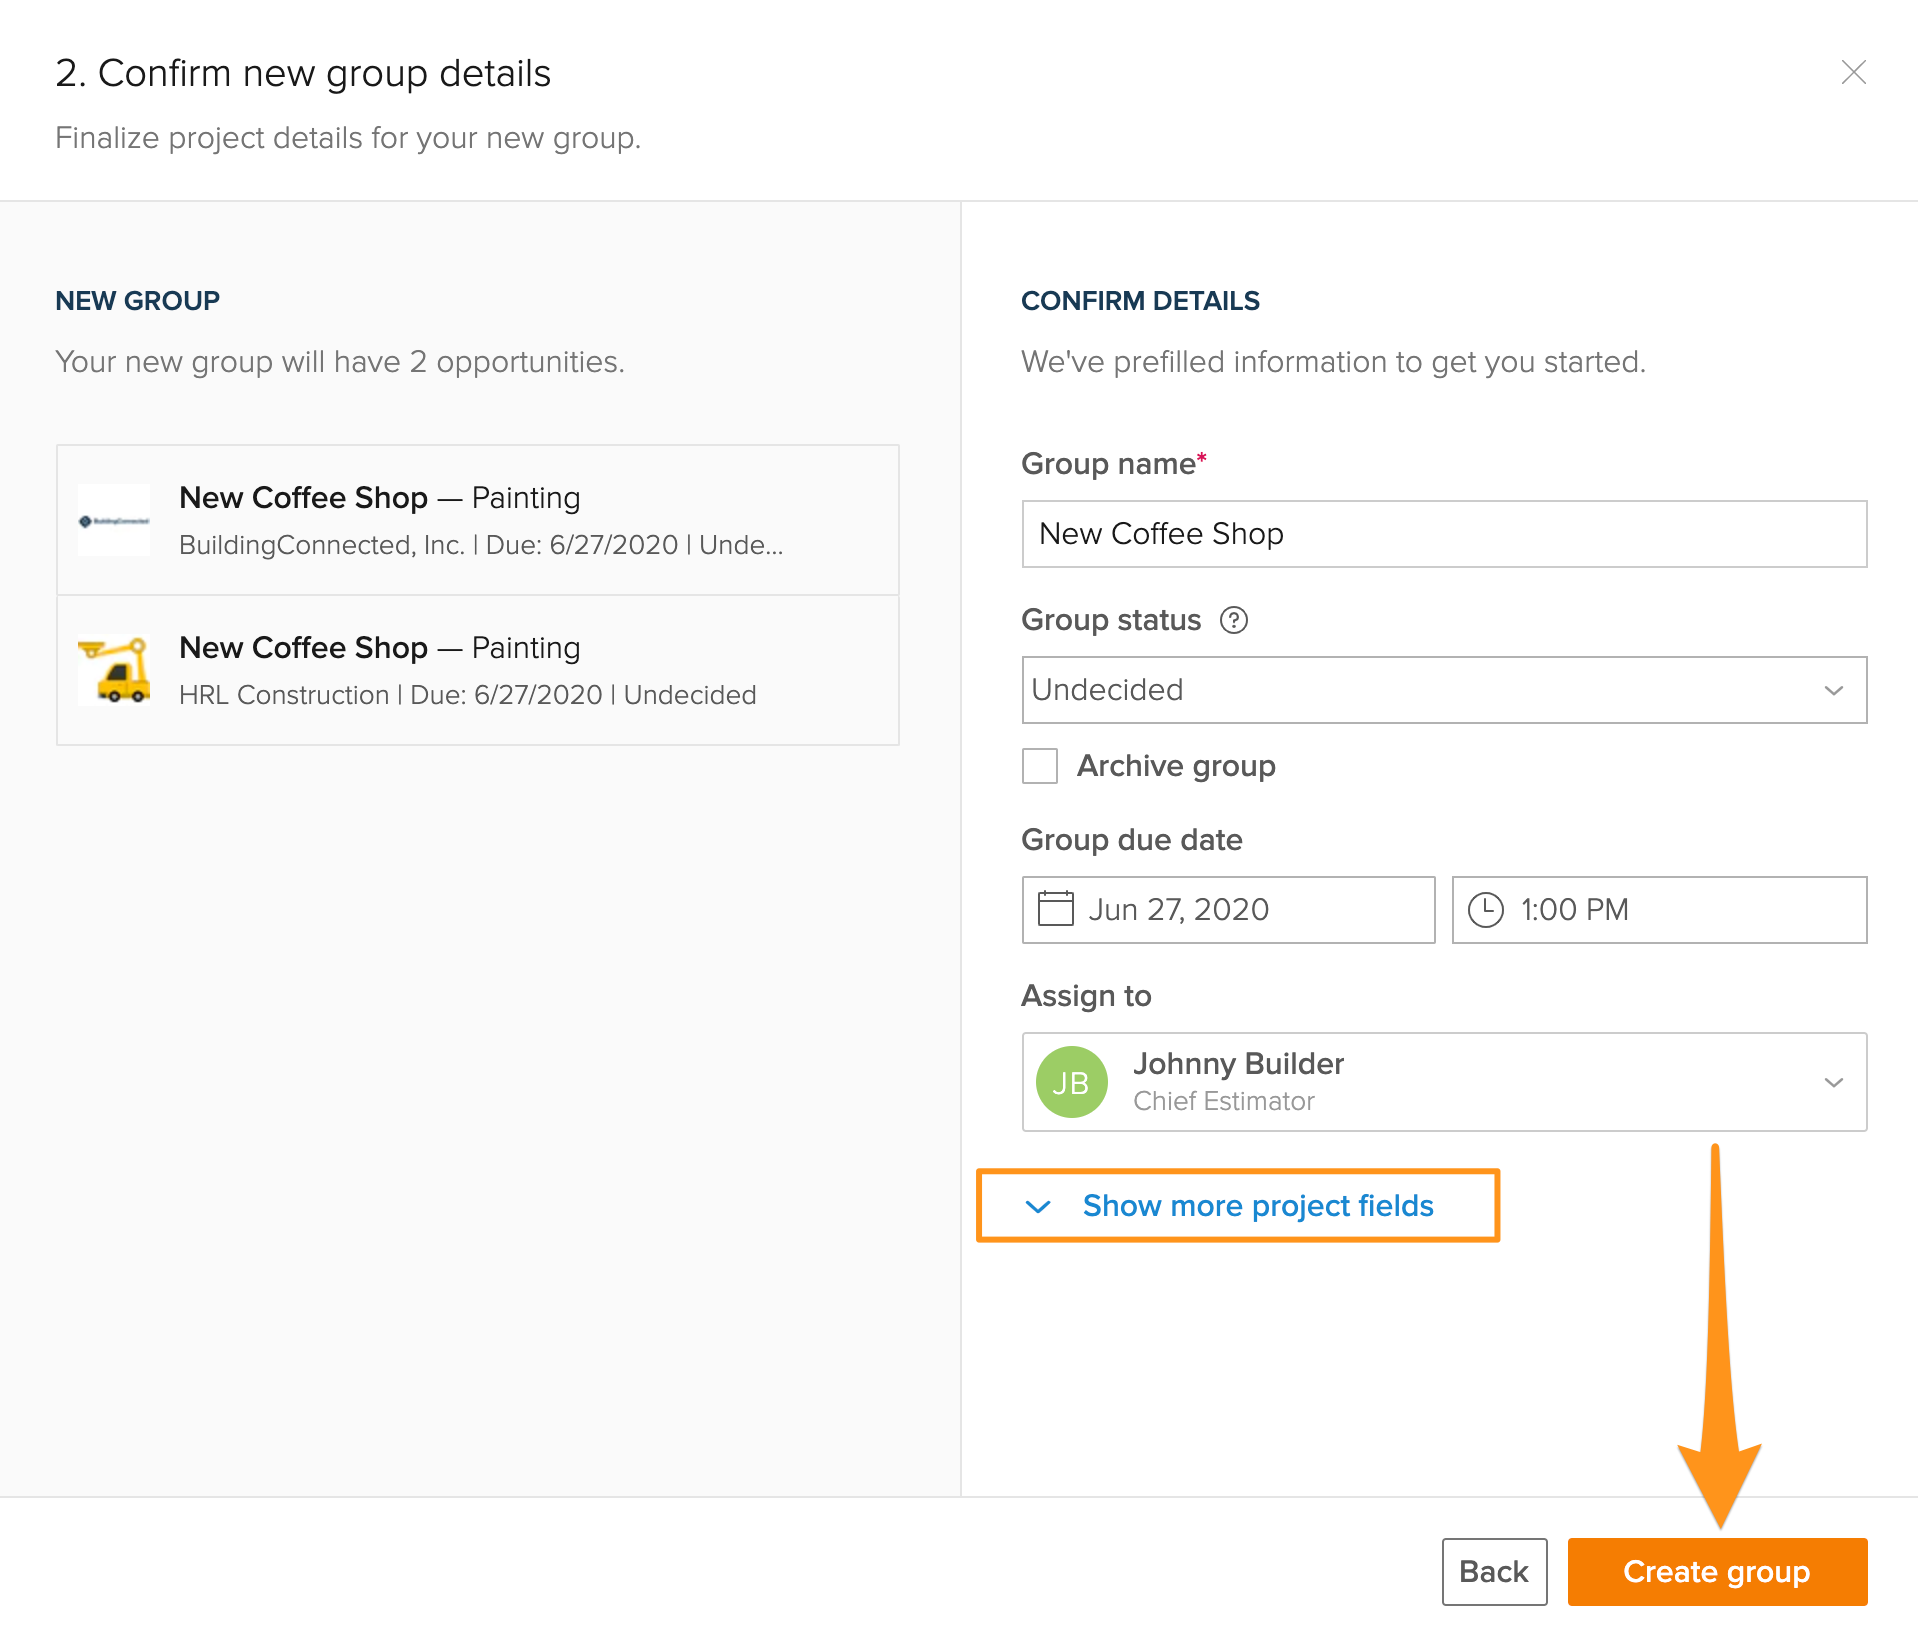Enable the Archive group checkbox
This screenshot has width=1918, height=1640.
click(1040, 766)
